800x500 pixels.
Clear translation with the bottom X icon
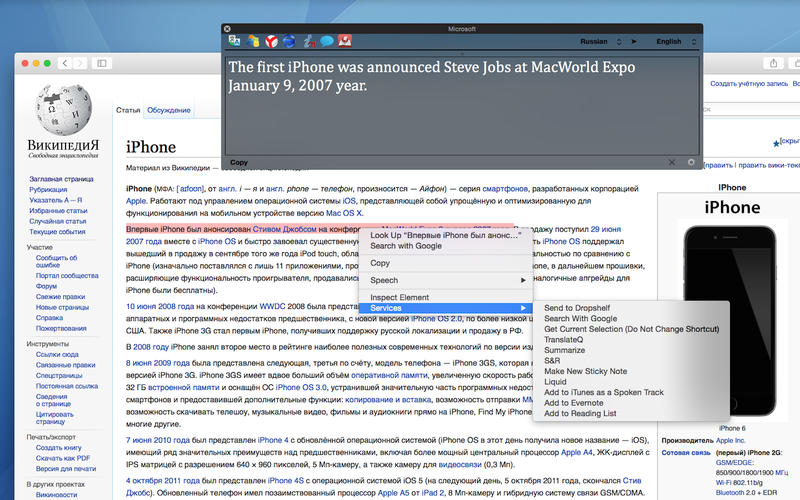click(x=672, y=162)
